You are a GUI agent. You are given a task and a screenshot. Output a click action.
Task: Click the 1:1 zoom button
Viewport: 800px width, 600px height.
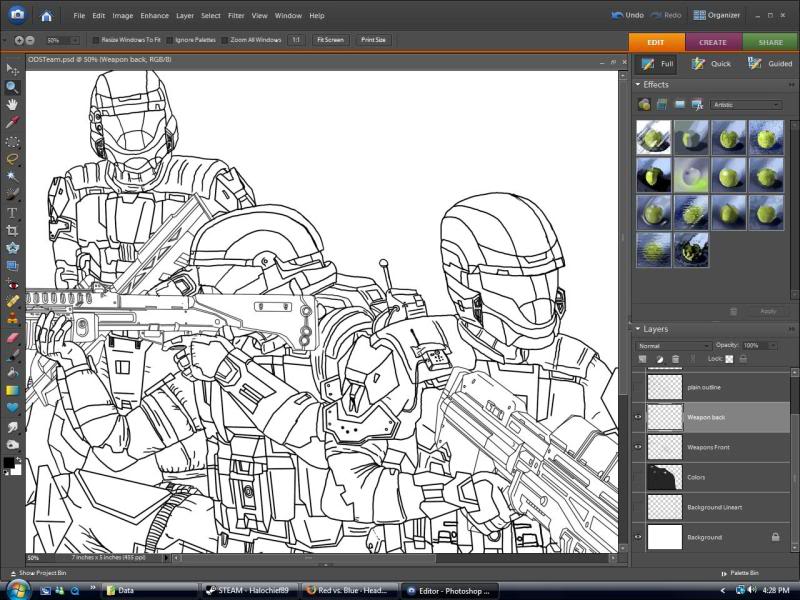click(296, 40)
